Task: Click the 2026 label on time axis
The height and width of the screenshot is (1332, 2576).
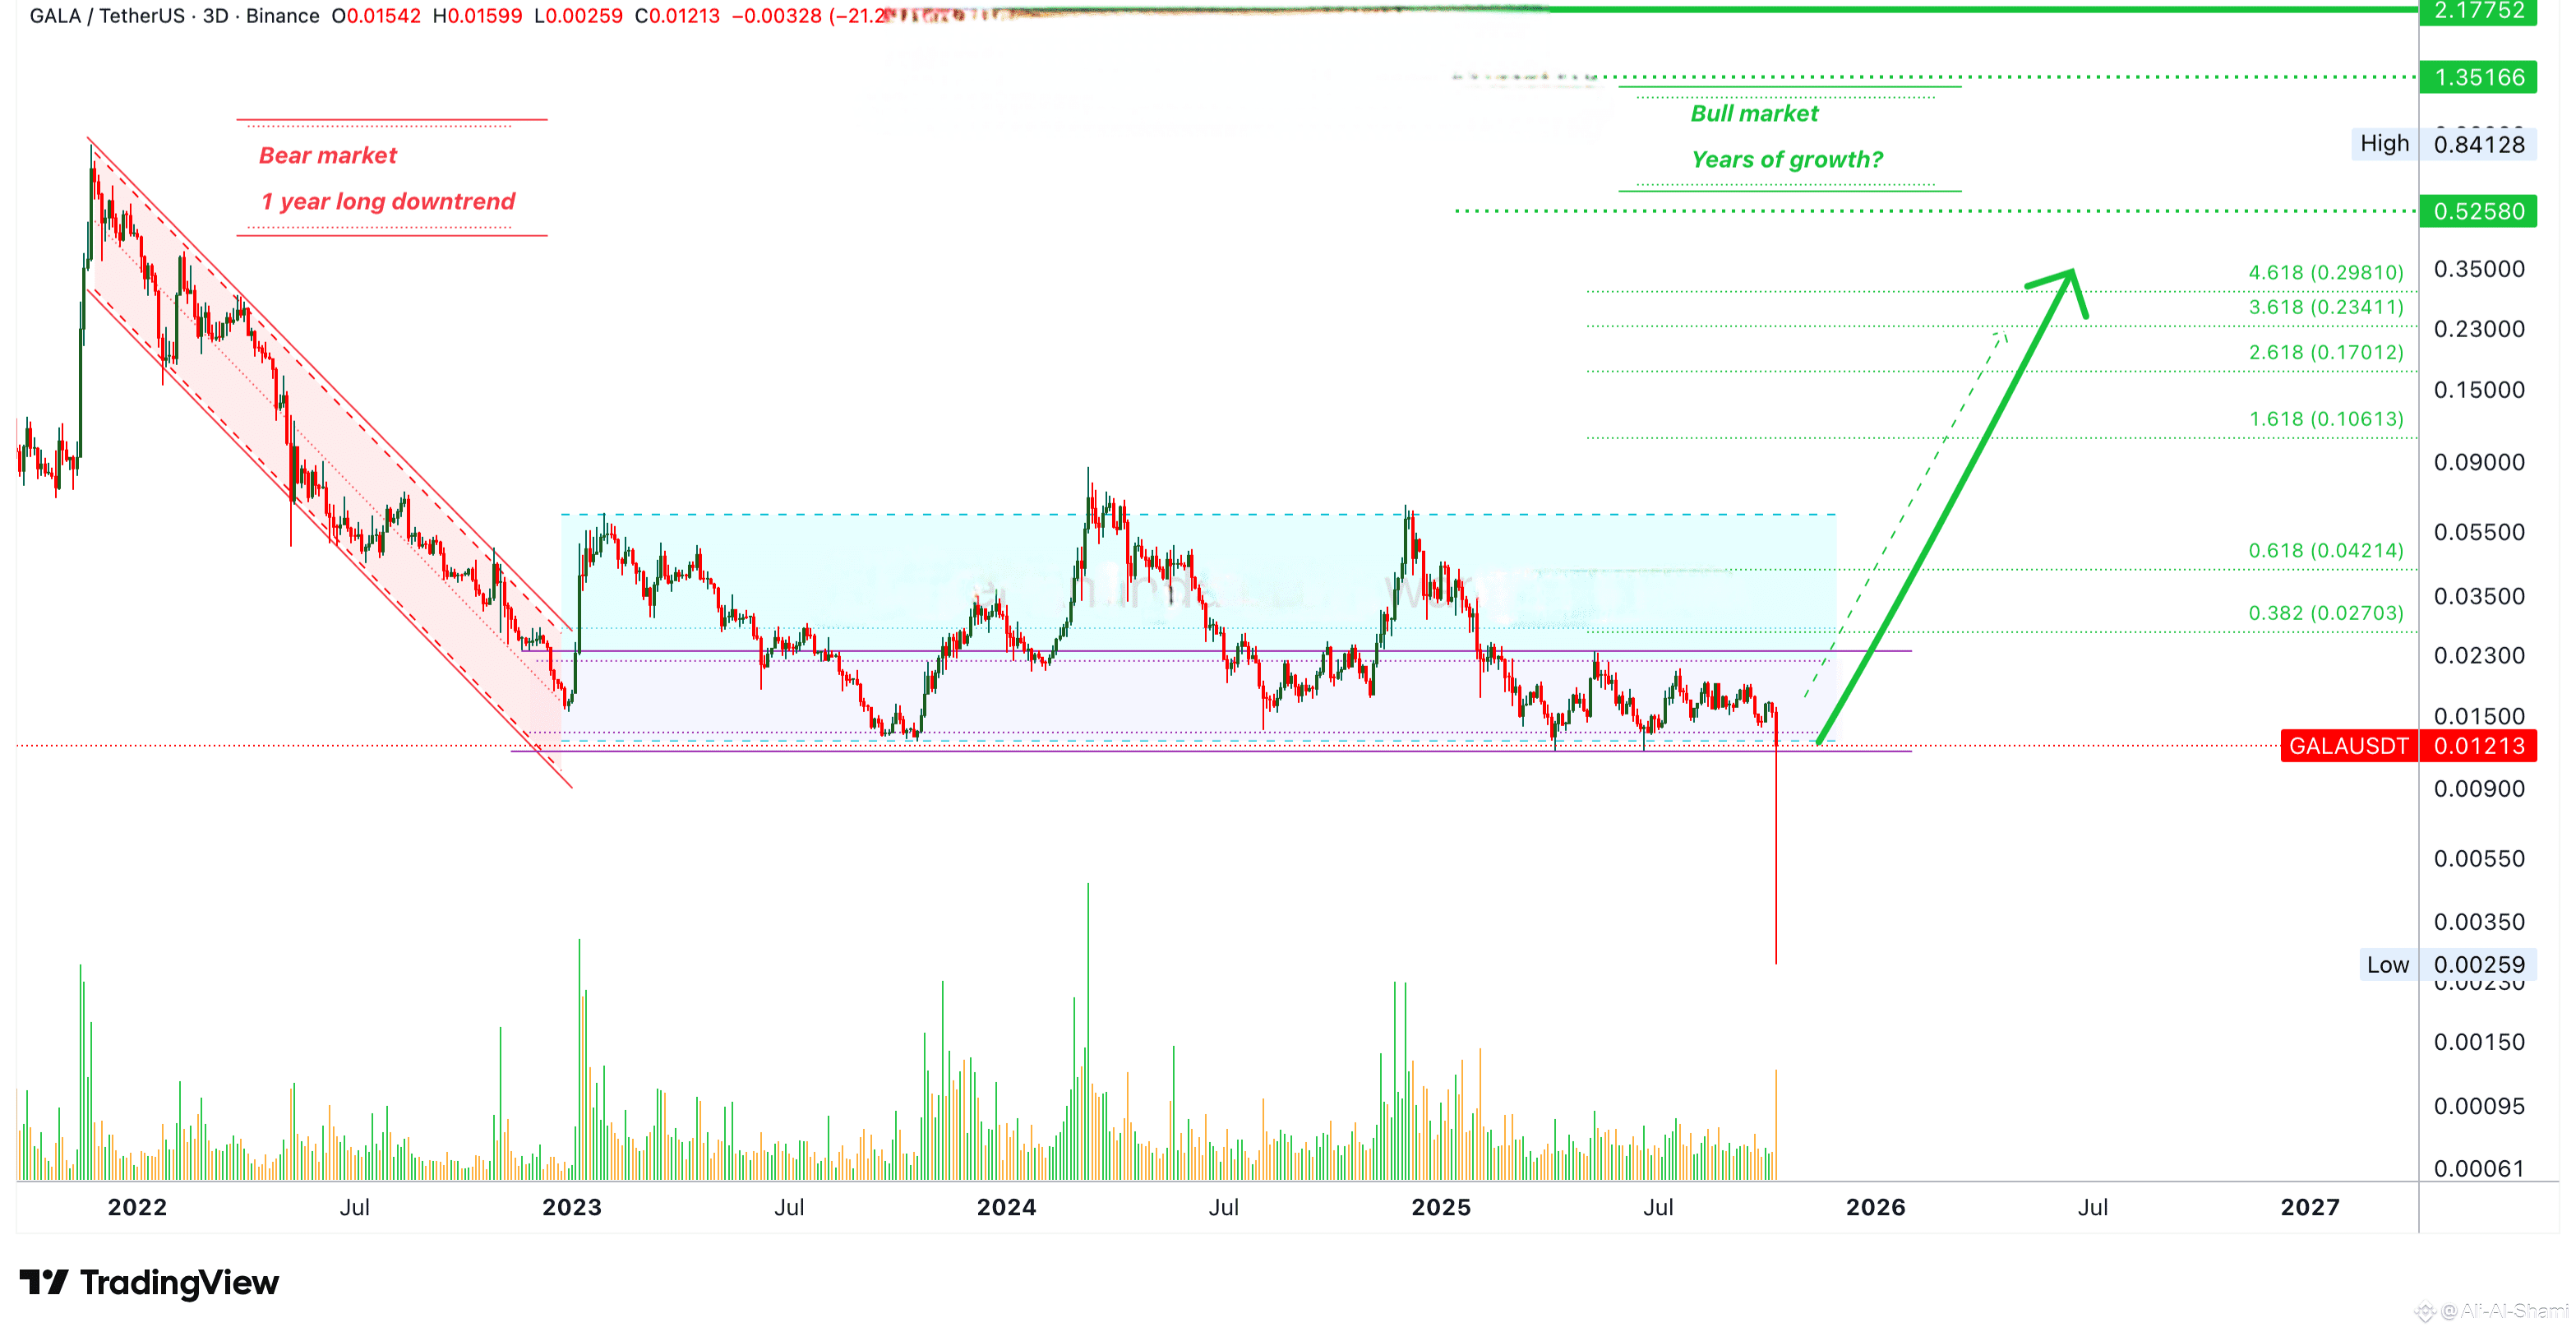Action: [x=1875, y=1207]
